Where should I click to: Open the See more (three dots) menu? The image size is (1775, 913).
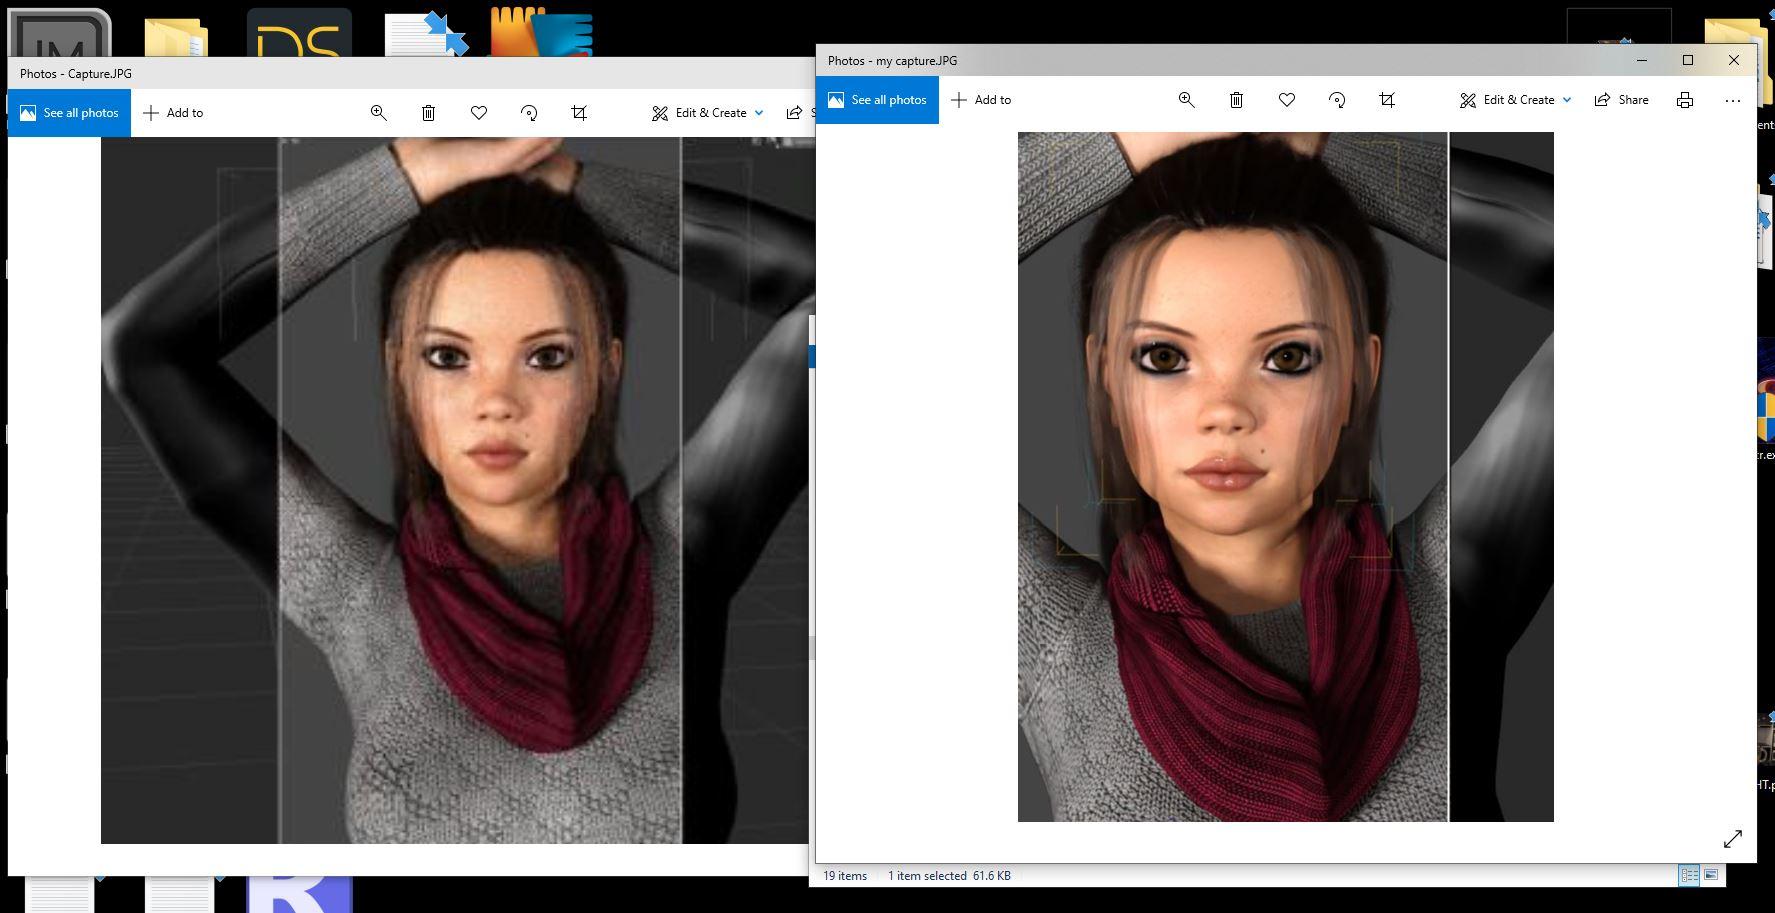click(1733, 100)
